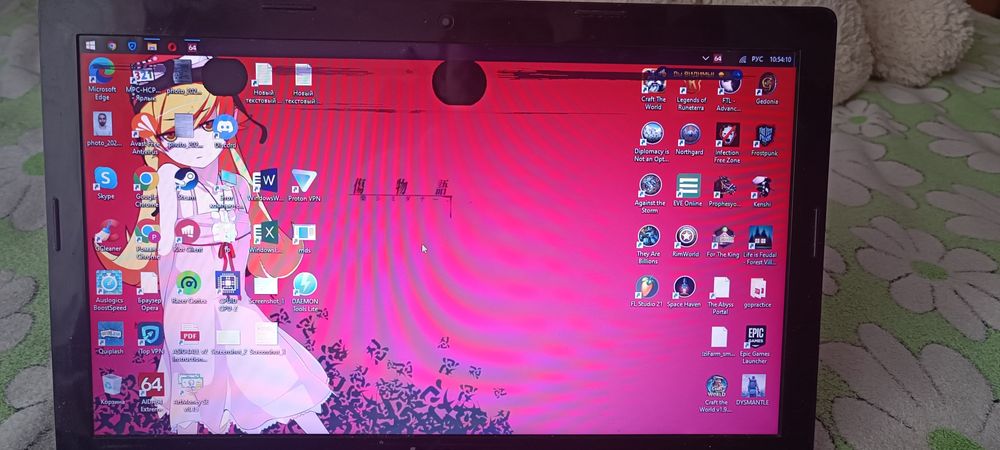
Task: Open the Kenshi shortcut
Action: [761, 191]
